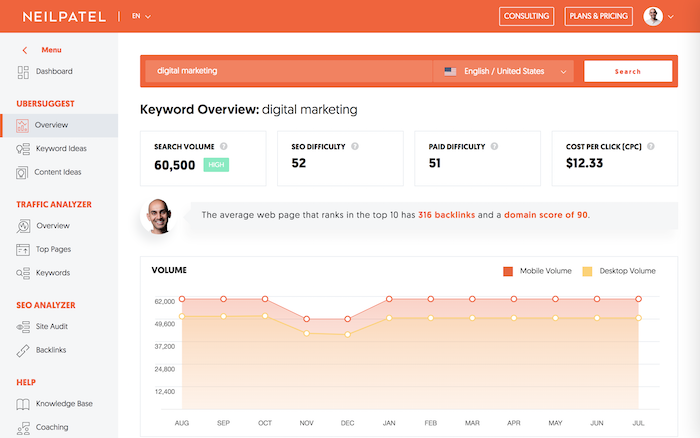Select the Ubersuggest Overview menu item

coord(59,125)
